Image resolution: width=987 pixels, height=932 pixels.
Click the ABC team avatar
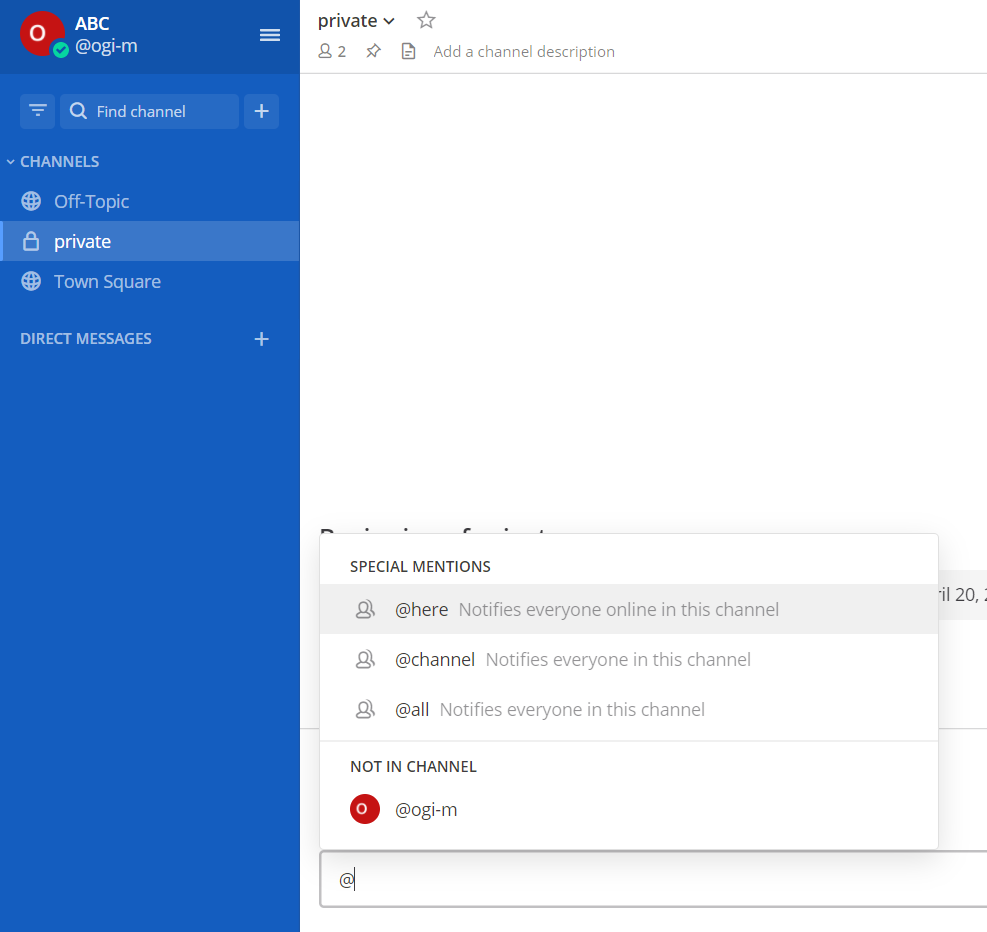[x=42, y=33]
